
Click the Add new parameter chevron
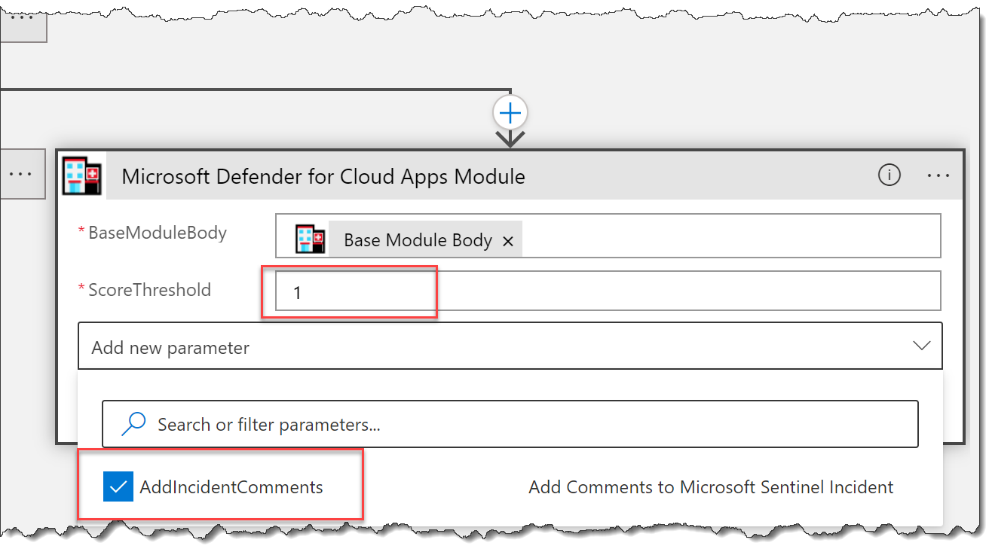tap(921, 346)
